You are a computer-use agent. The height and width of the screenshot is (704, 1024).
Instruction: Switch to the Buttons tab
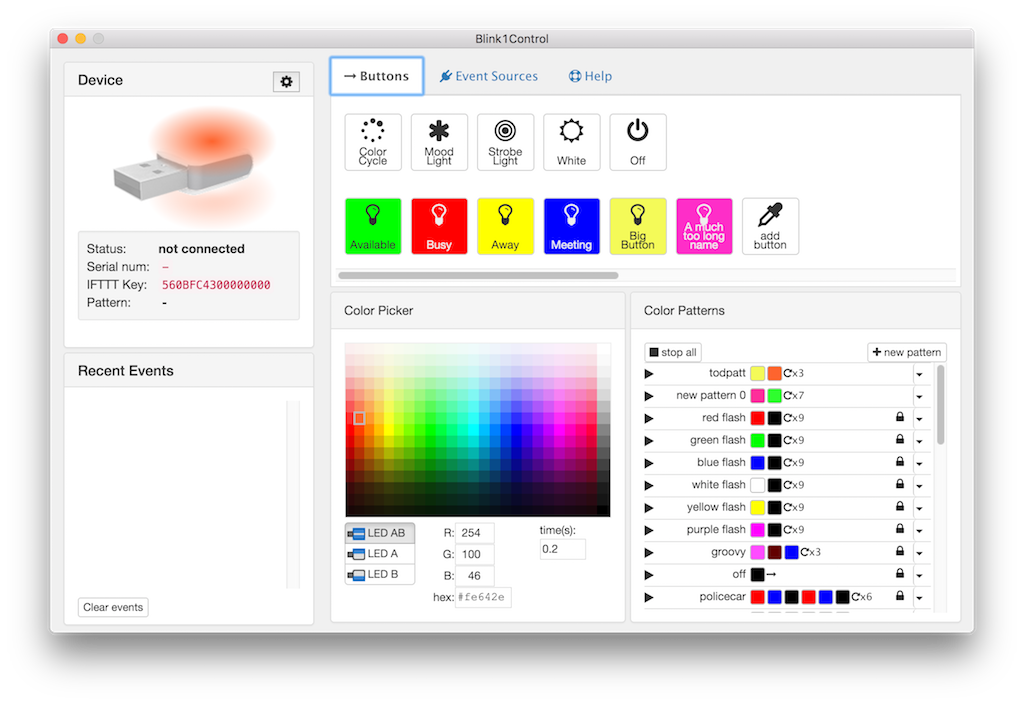[377, 76]
